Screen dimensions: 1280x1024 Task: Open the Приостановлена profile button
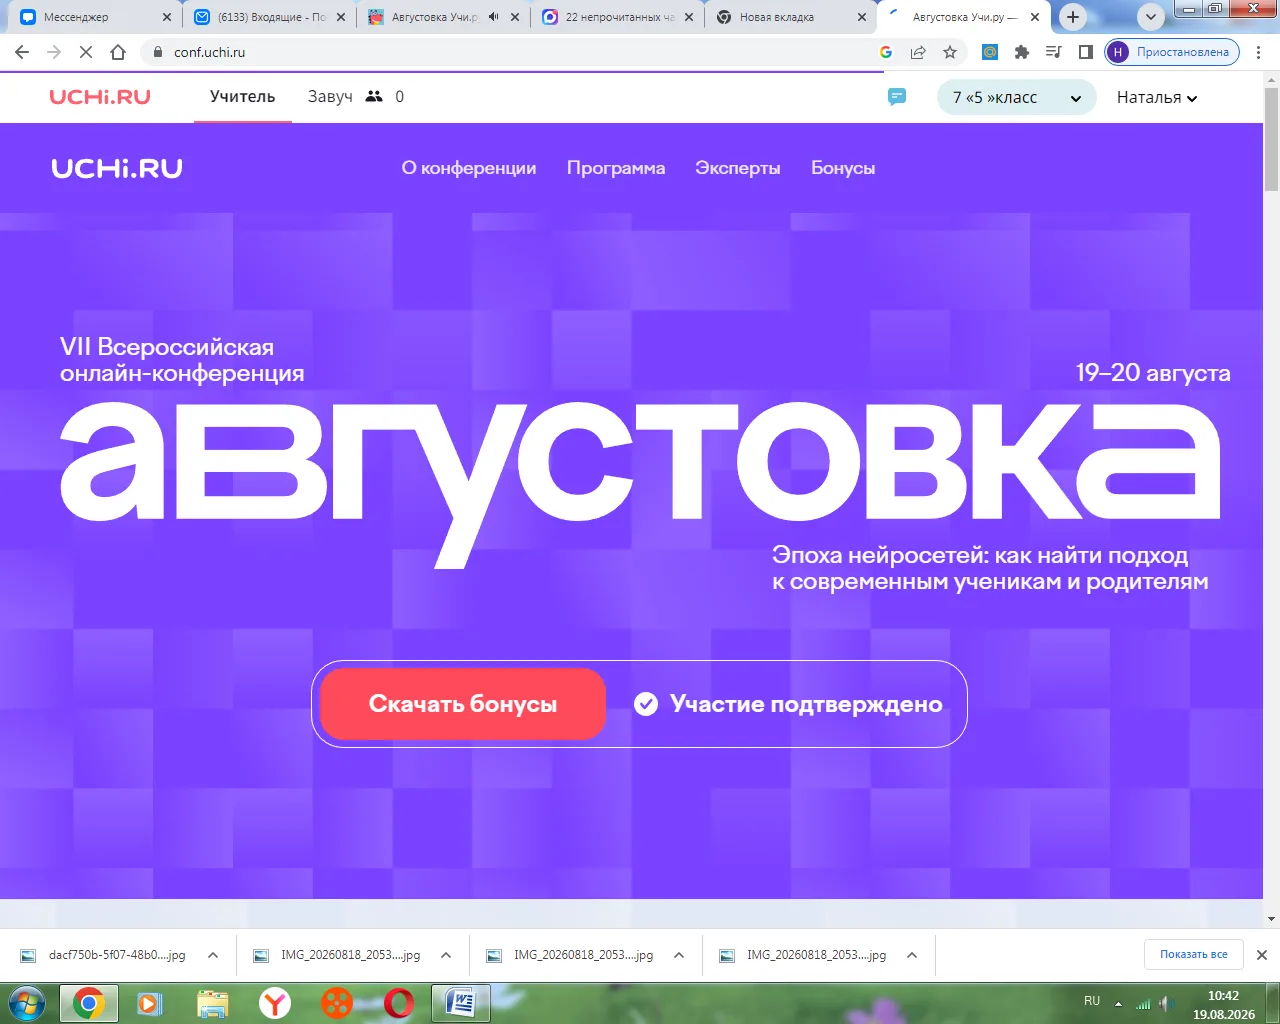pos(1172,52)
